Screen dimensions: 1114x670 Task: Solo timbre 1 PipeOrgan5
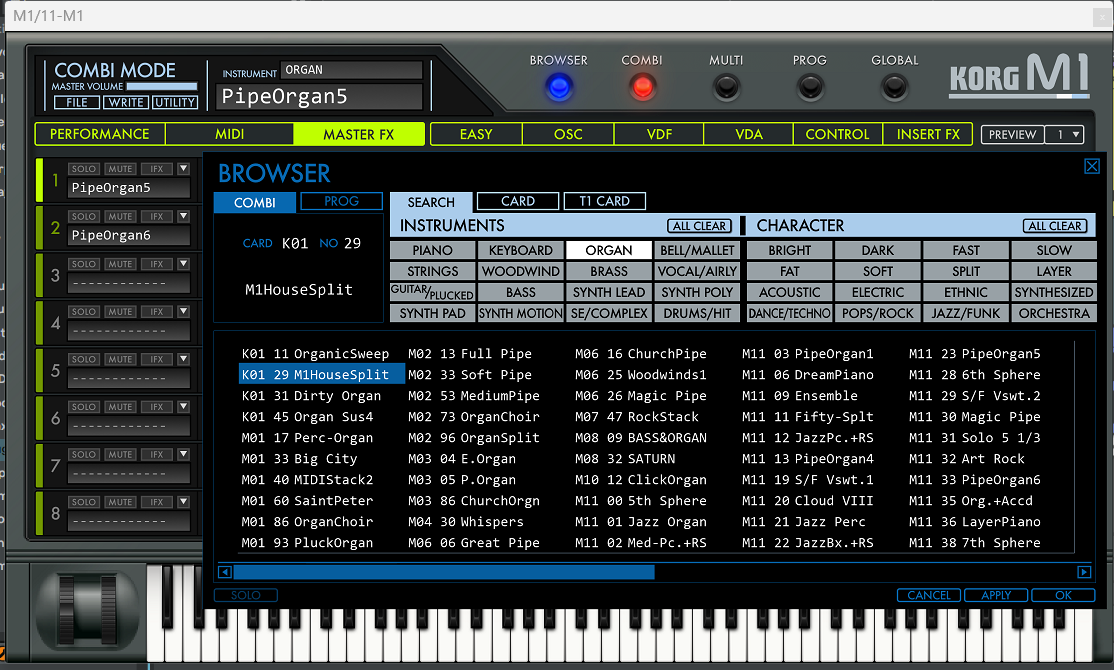click(x=84, y=169)
